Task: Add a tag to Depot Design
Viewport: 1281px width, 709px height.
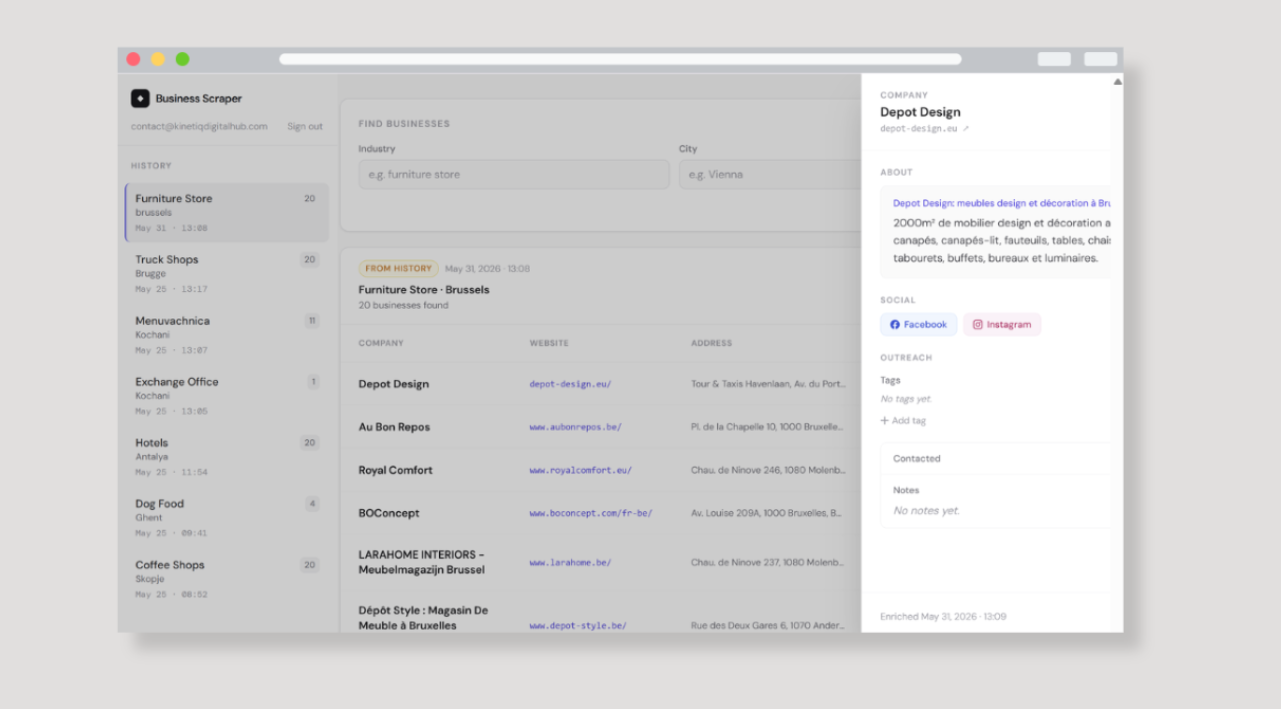Action: coord(903,421)
